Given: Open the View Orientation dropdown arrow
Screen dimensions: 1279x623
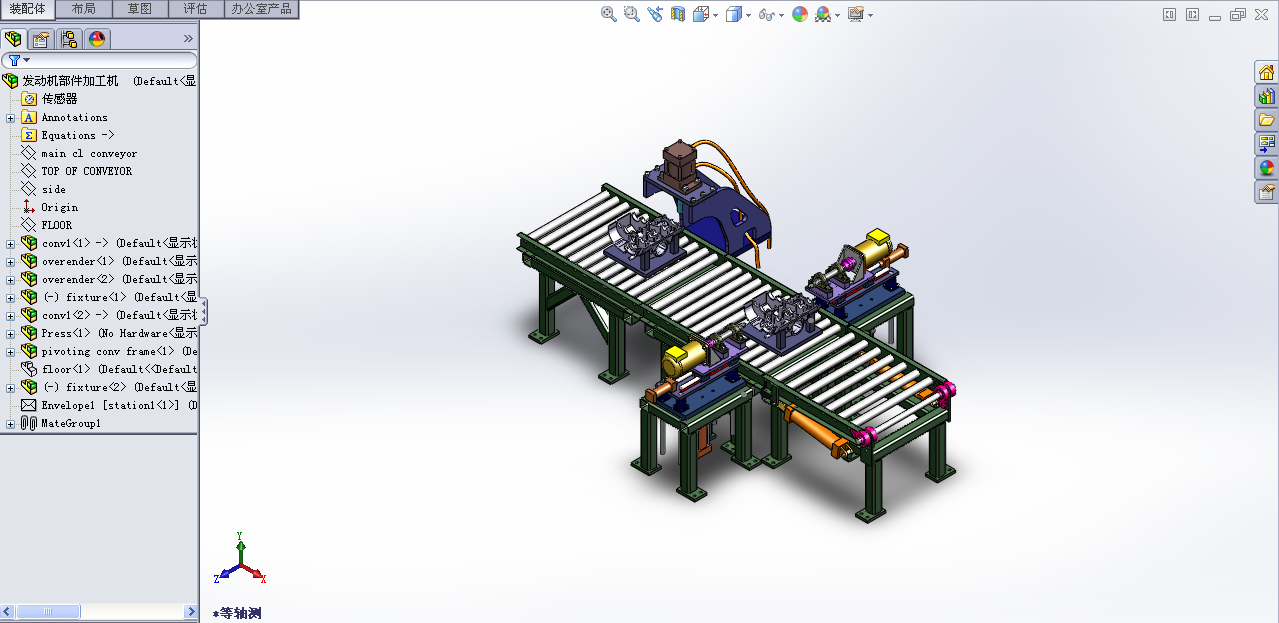Looking at the screenshot, I should [715, 15].
